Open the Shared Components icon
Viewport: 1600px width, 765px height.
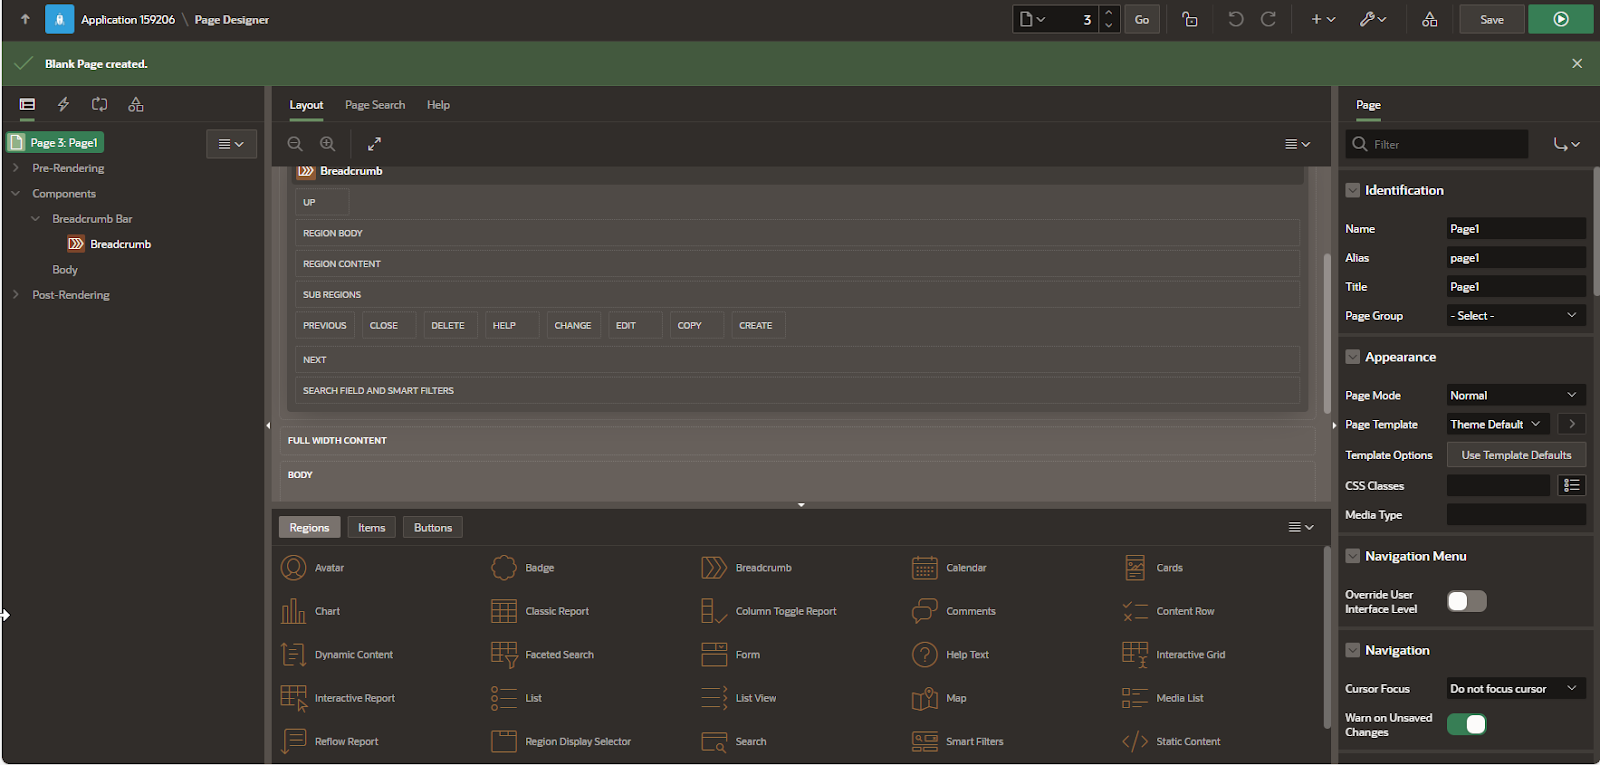point(1430,19)
